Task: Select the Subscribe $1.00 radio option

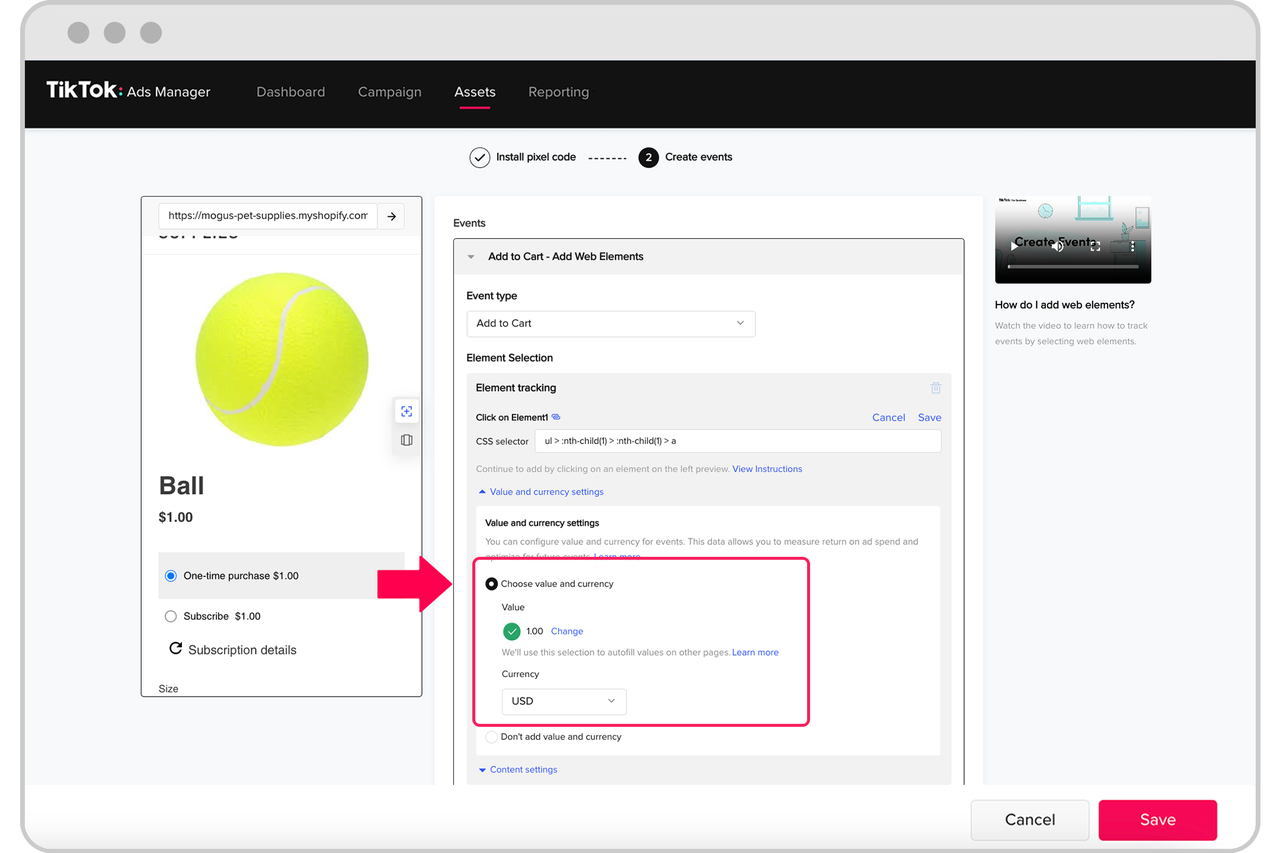Action: coord(171,617)
